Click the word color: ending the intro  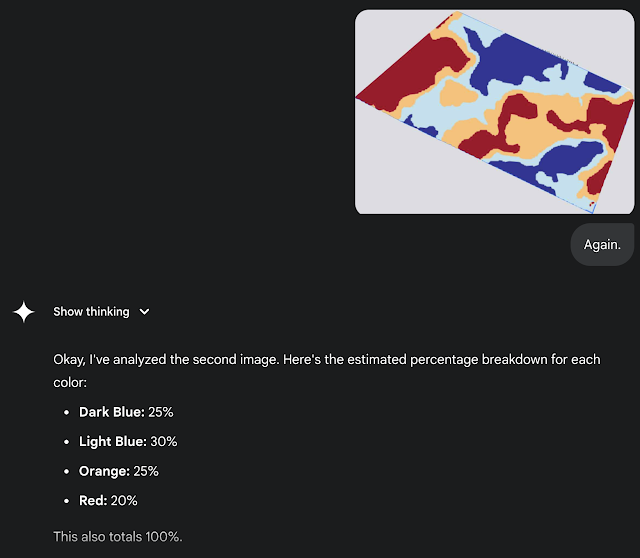tap(70, 382)
